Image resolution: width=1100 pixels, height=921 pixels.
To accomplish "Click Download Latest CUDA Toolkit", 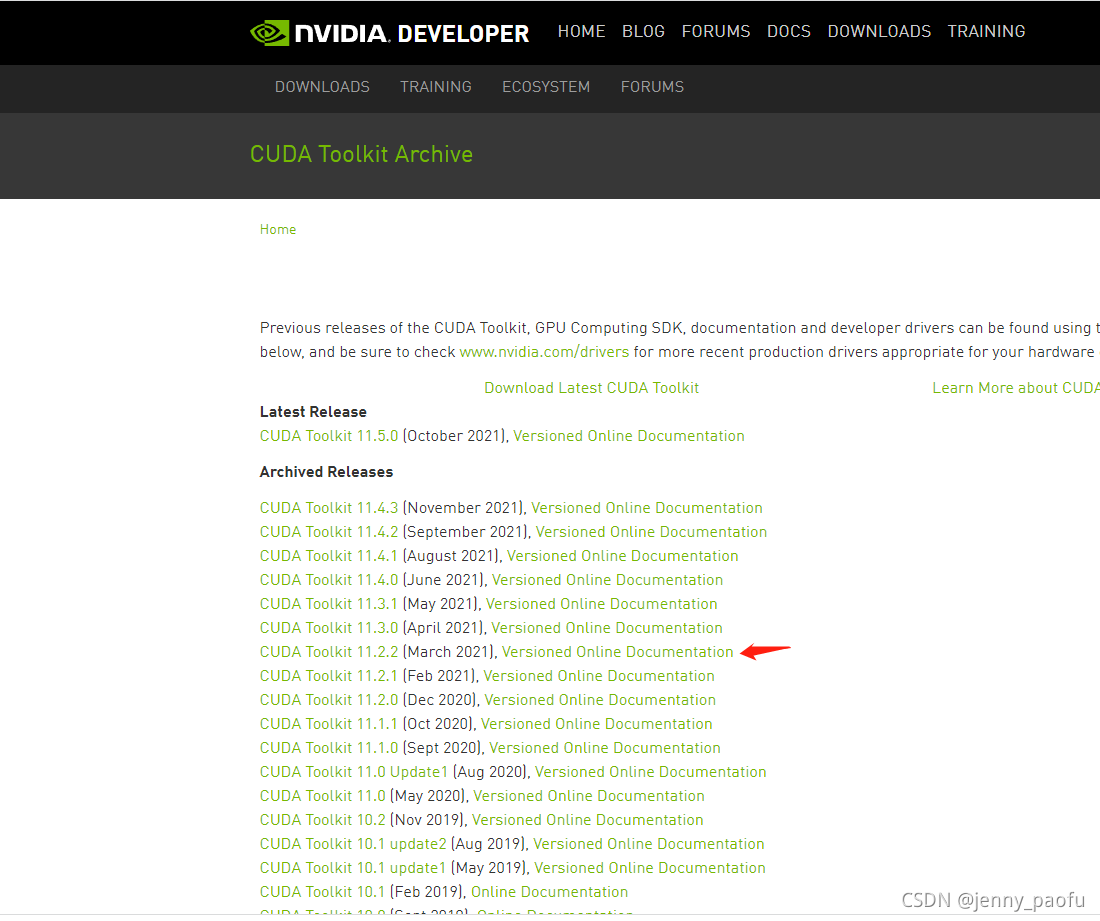I will [591, 388].
